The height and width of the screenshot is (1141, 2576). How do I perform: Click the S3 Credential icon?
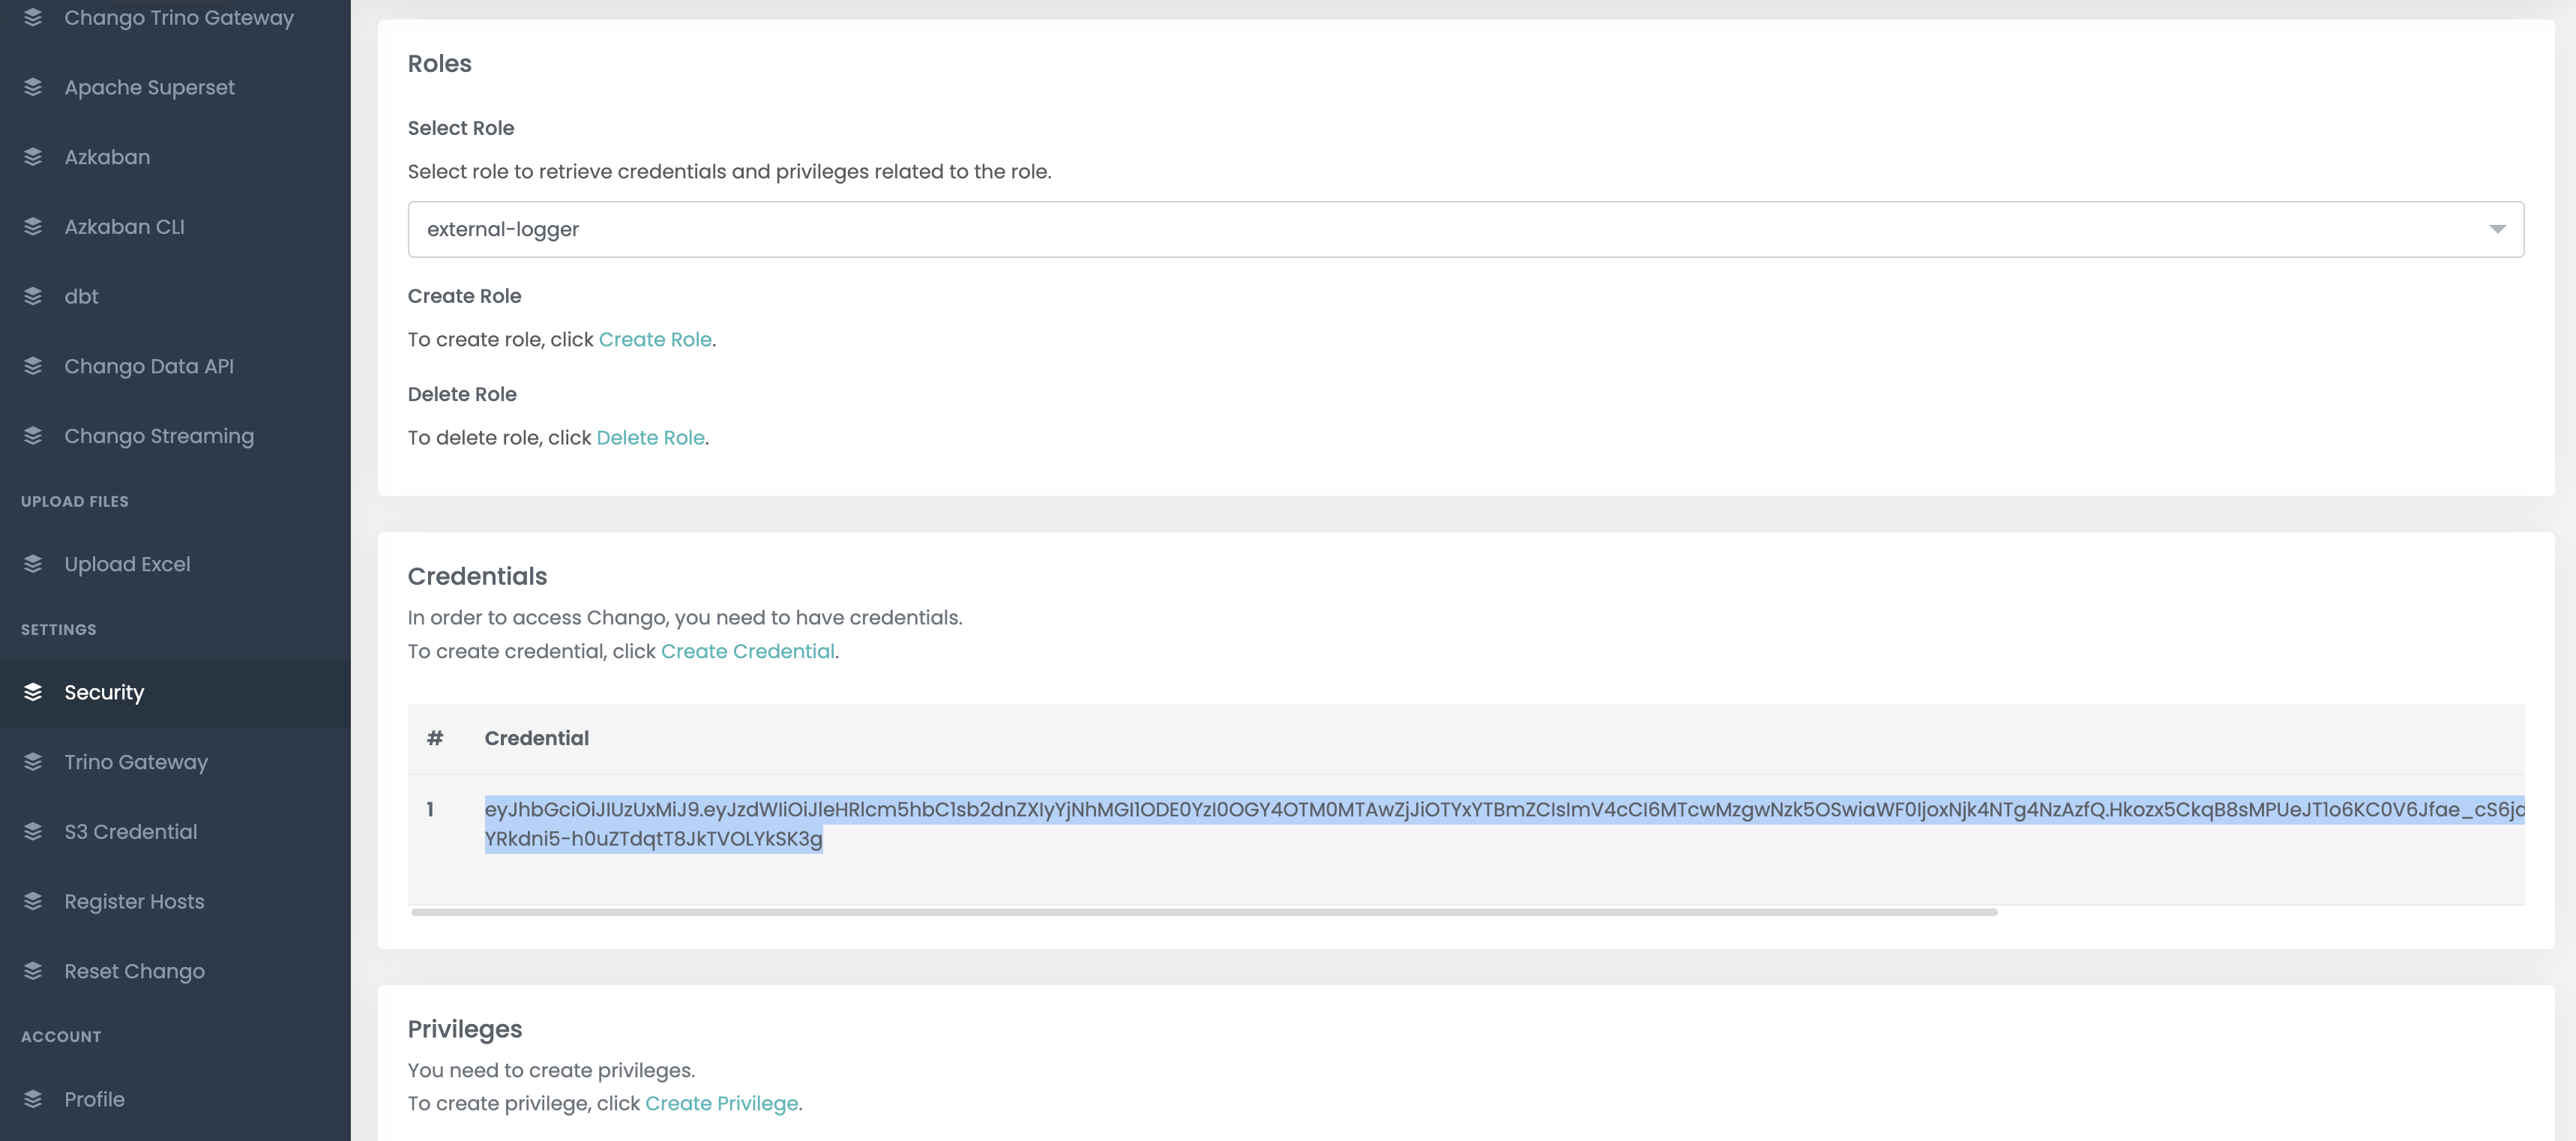click(33, 832)
